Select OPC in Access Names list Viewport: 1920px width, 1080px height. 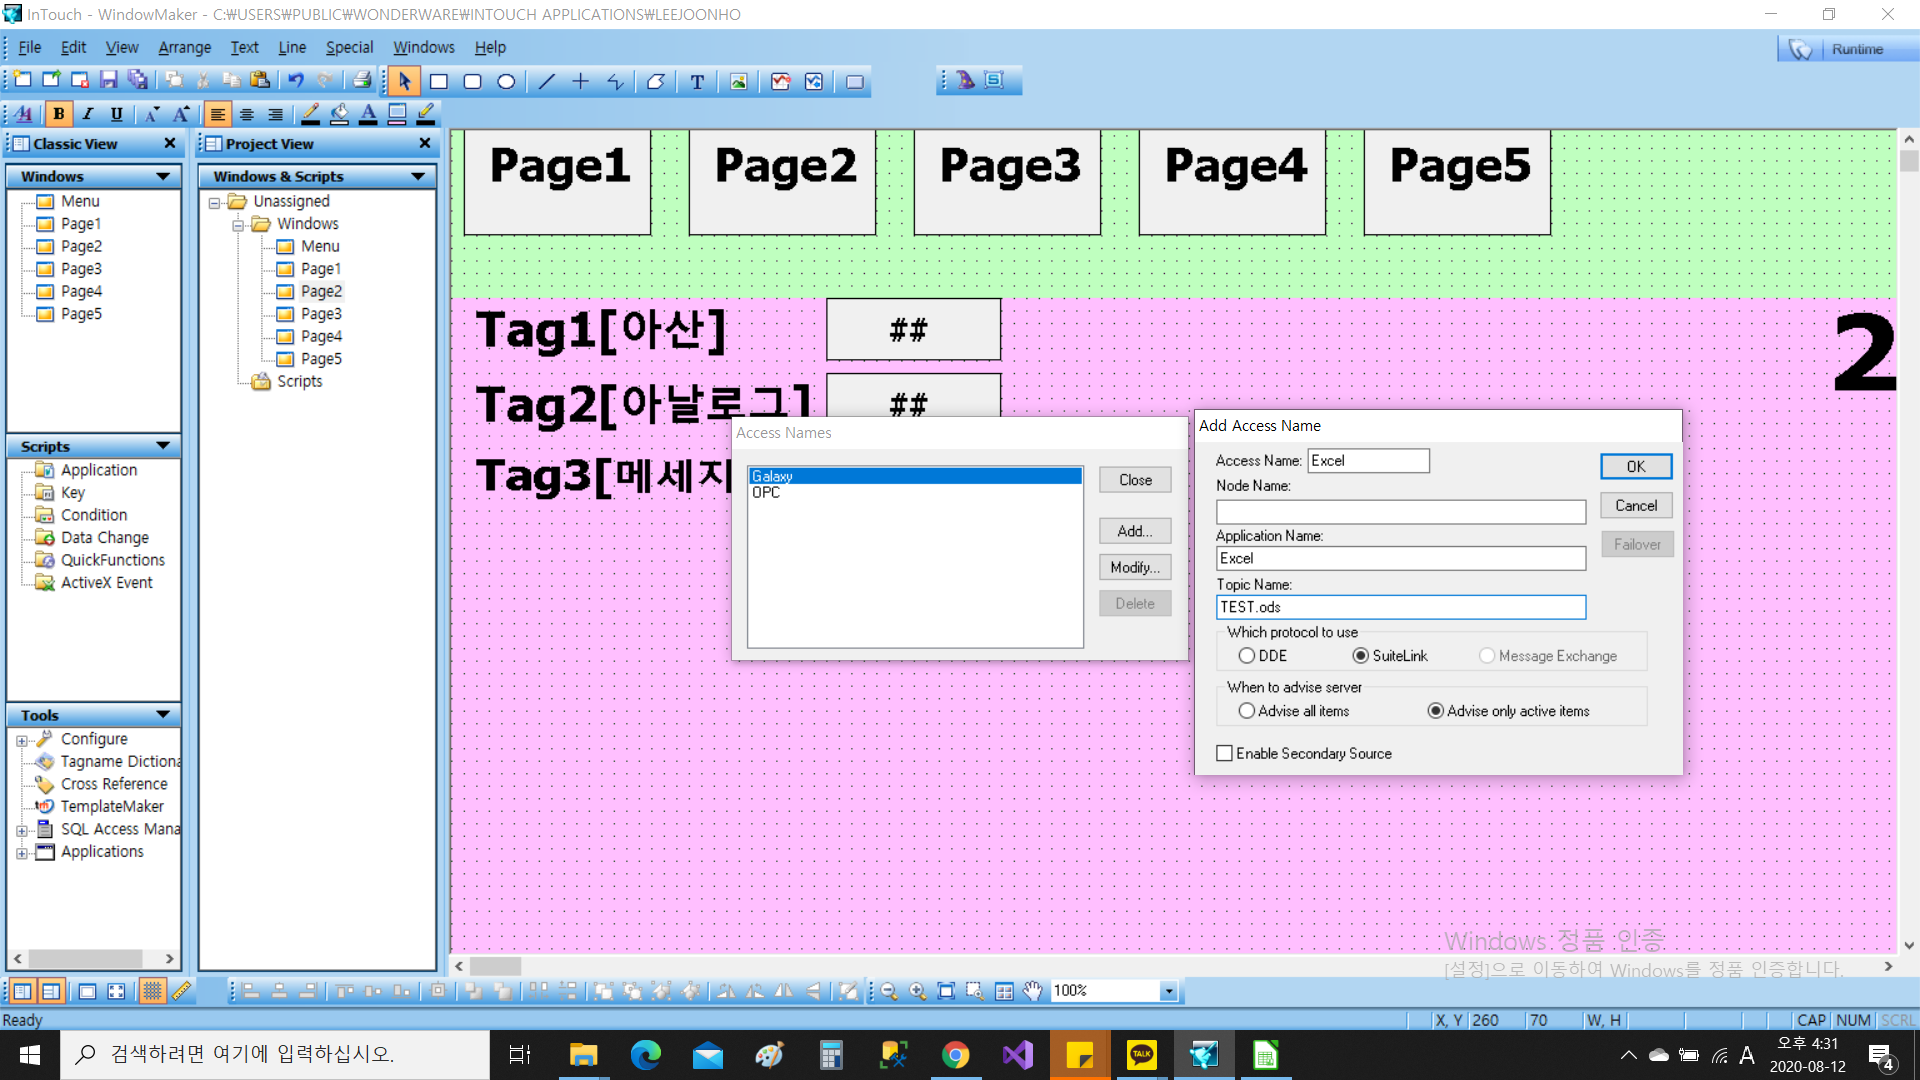pos(915,493)
